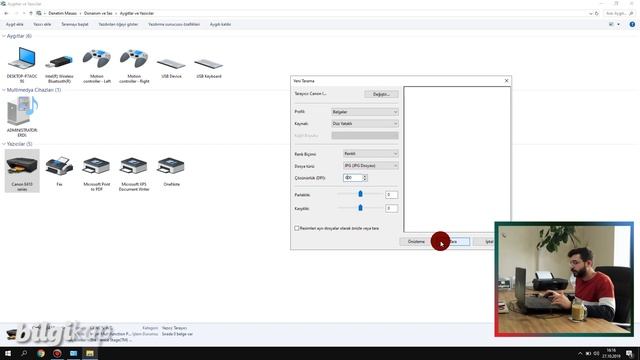Click the Önizleme button
Image resolution: width=640 pixels, height=360 pixels.
pyautogui.click(x=416, y=242)
